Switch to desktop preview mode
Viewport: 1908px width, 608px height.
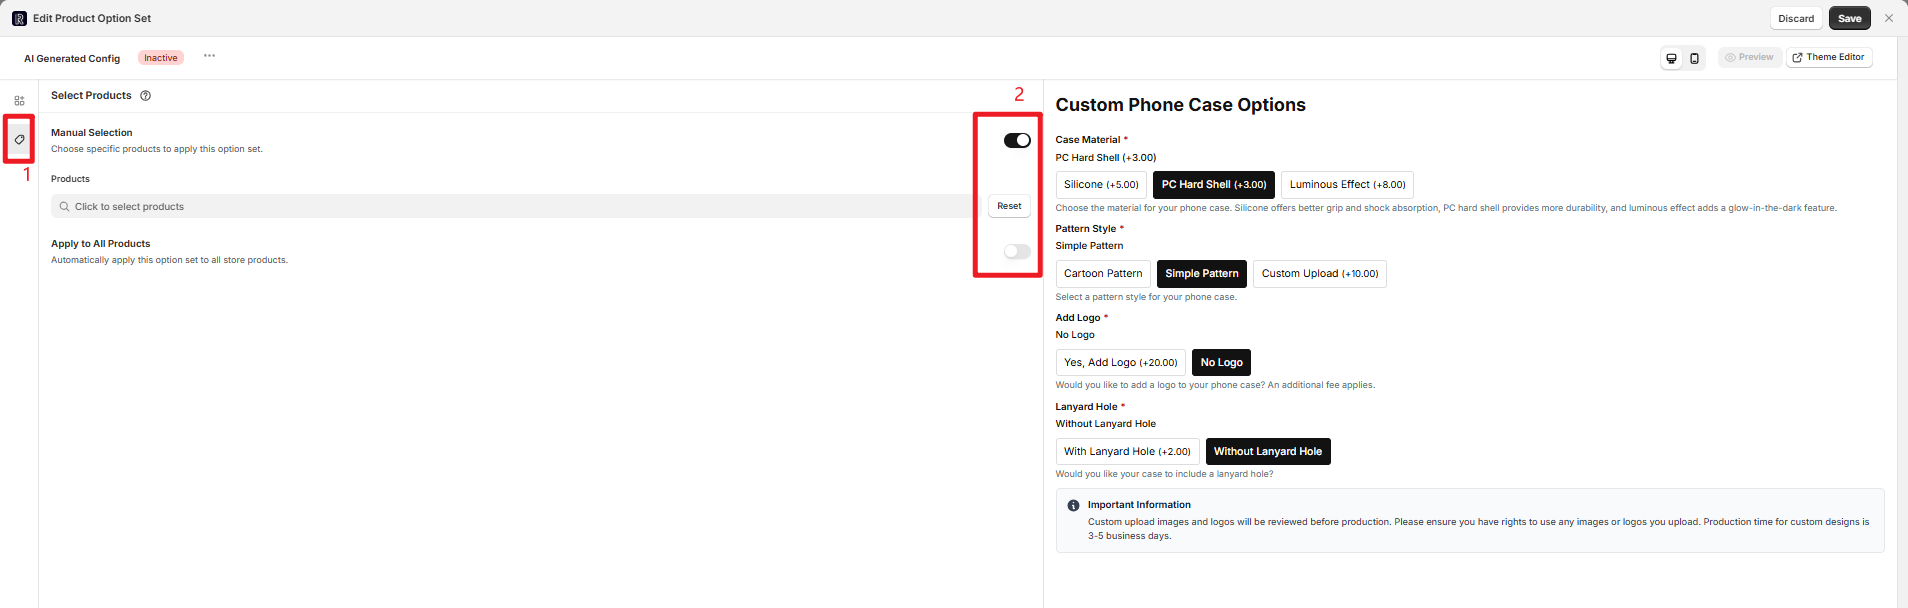(x=1671, y=58)
